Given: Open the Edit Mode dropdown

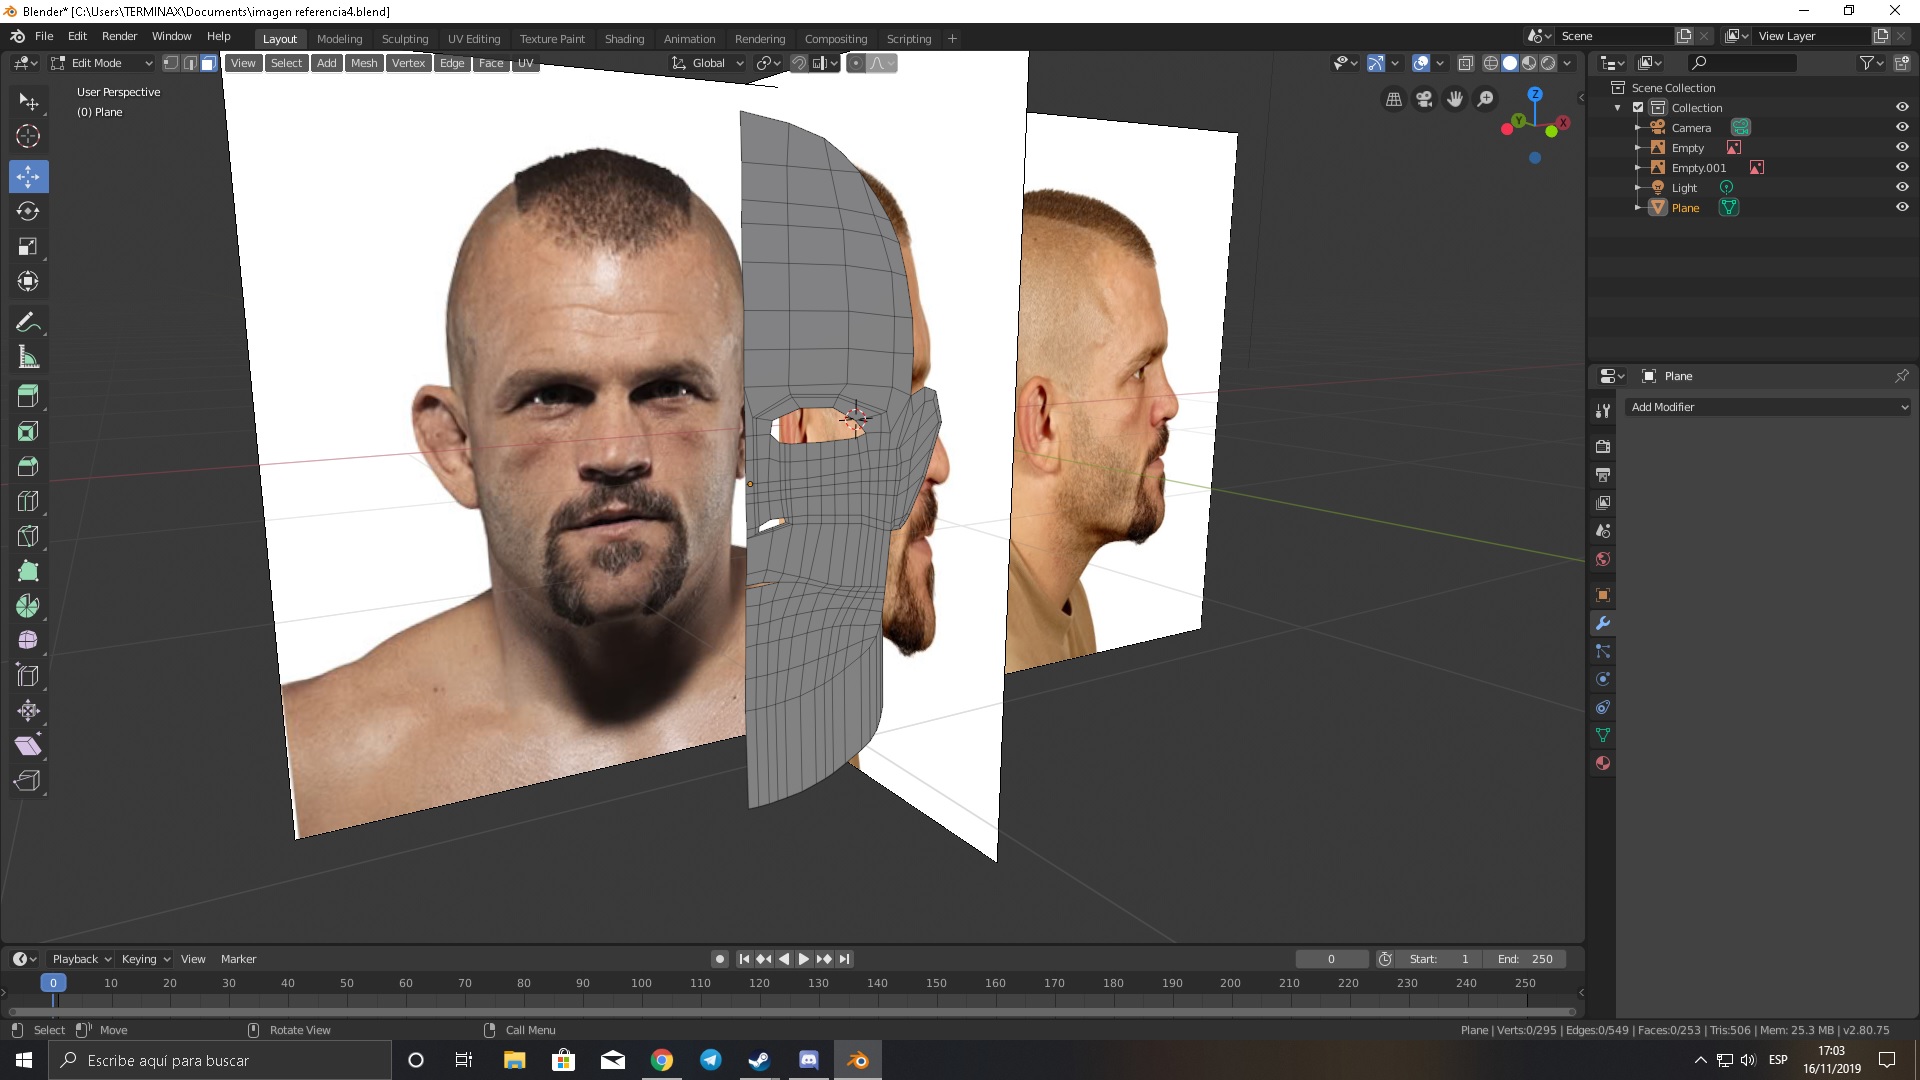Looking at the screenshot, I should pos(102,63).
